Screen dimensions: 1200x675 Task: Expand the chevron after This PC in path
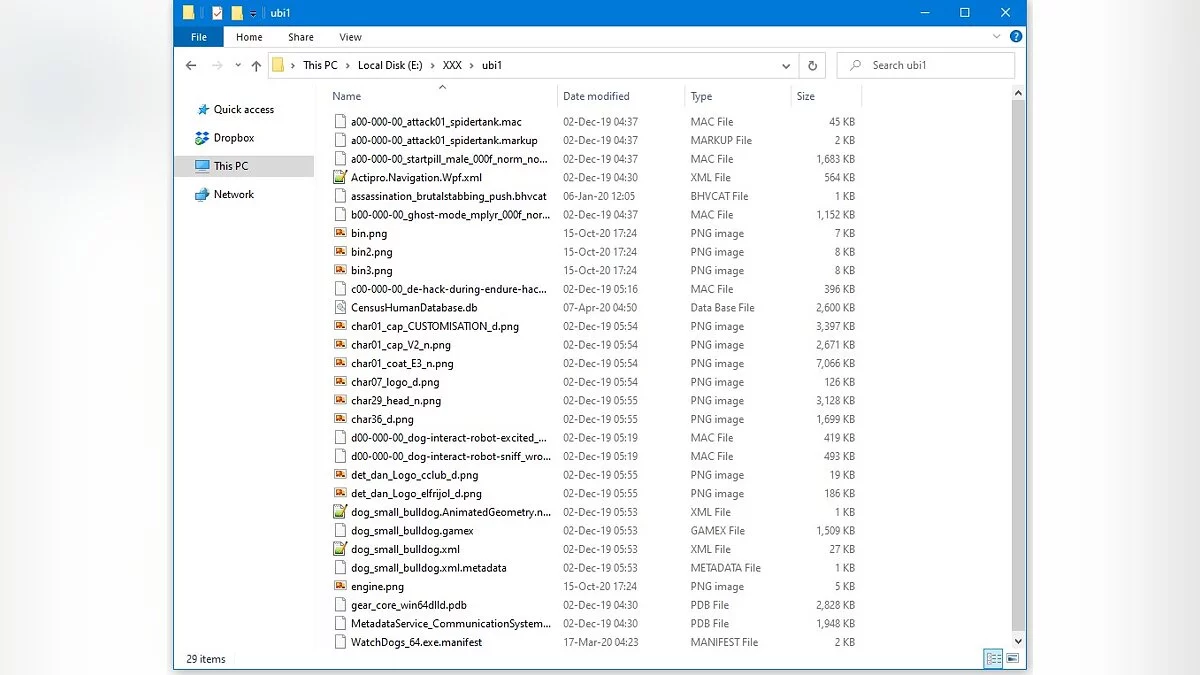click(348, 66)
